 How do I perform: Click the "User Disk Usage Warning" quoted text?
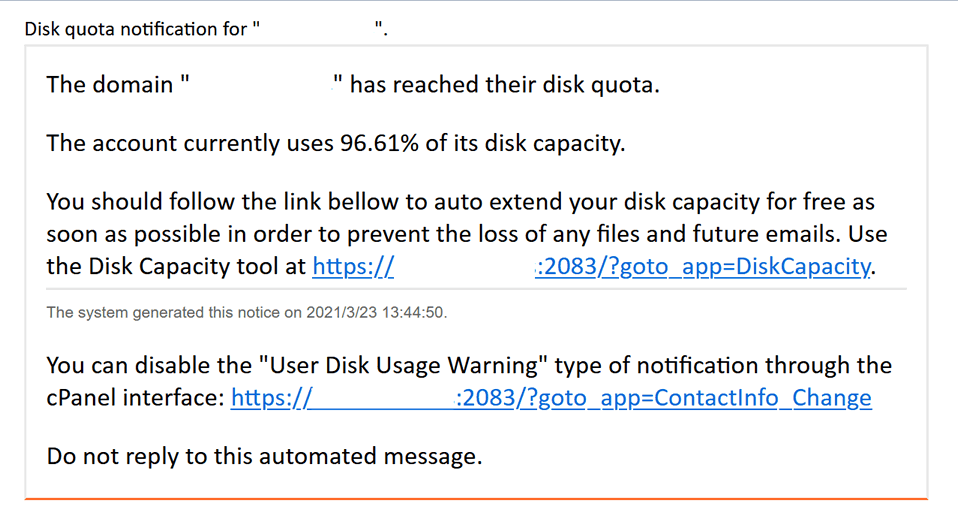[x=403, y=365]
